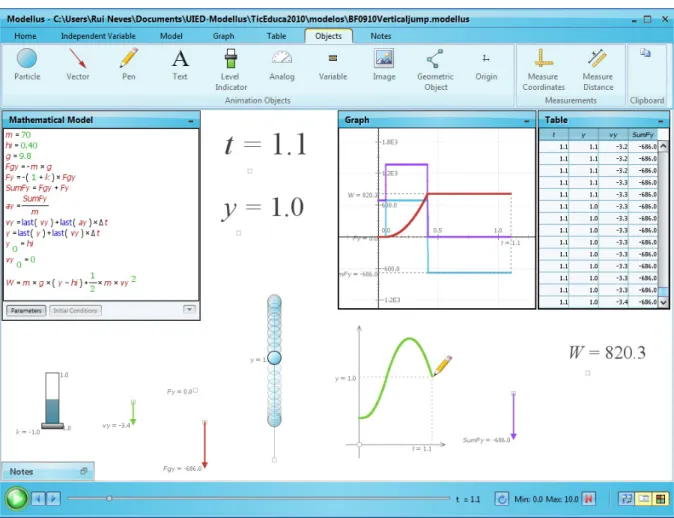Start the simulation with green play button
The width and height of the screenshot is (674, 518).
(17, 499)
